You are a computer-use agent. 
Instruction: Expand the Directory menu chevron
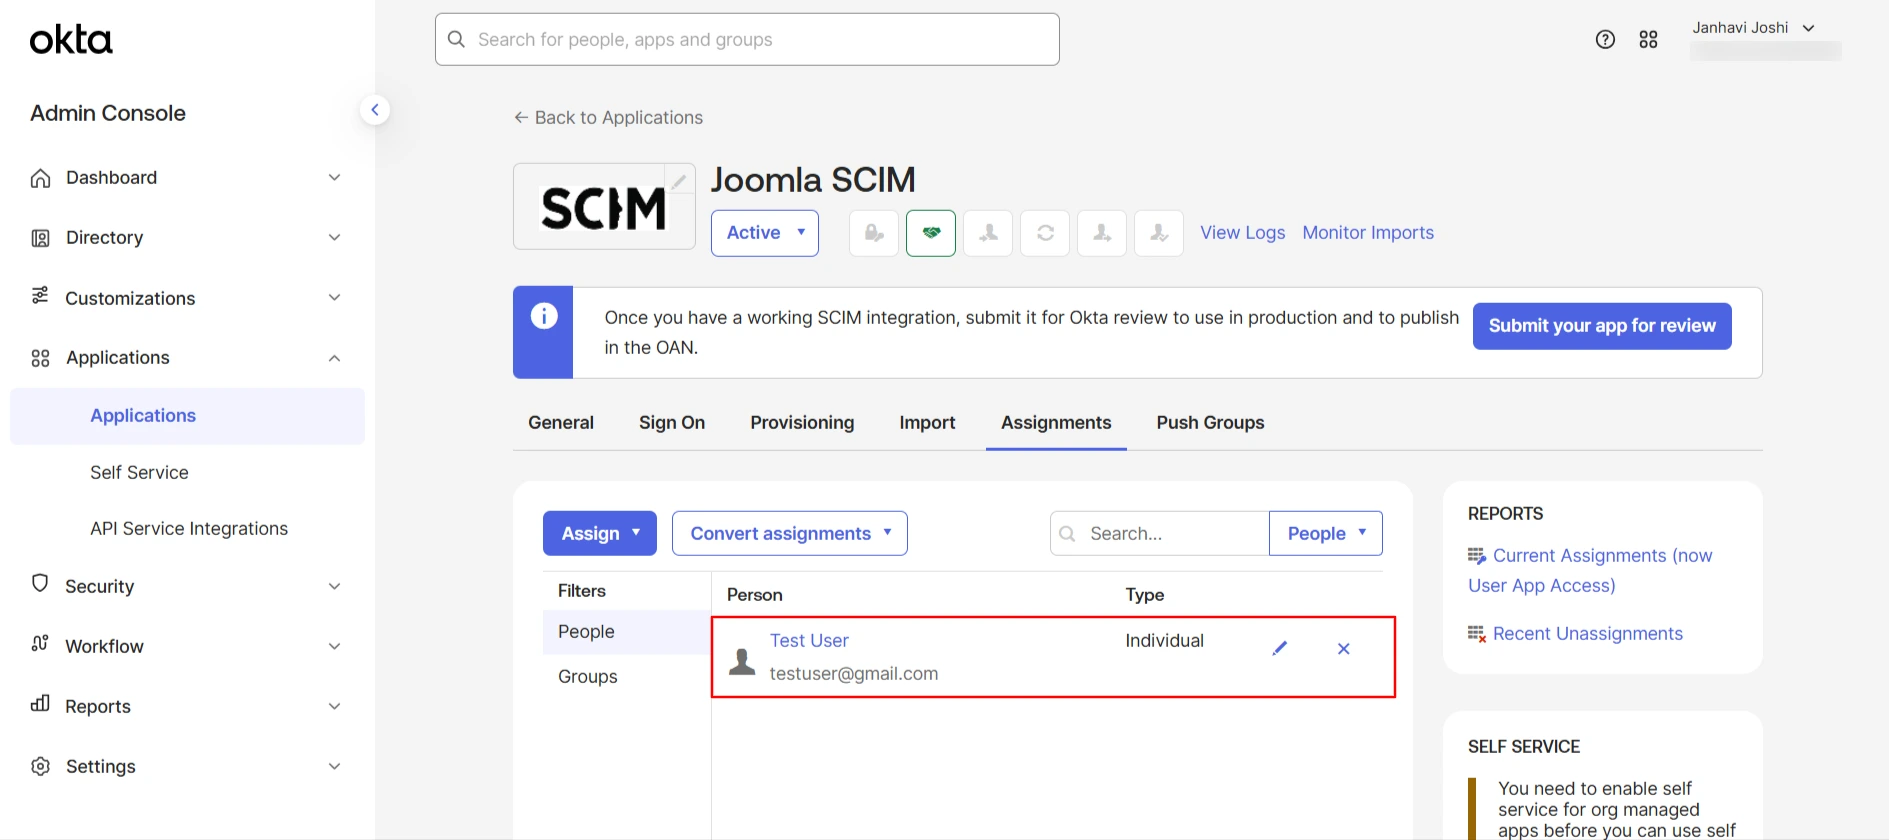point(334,237)
